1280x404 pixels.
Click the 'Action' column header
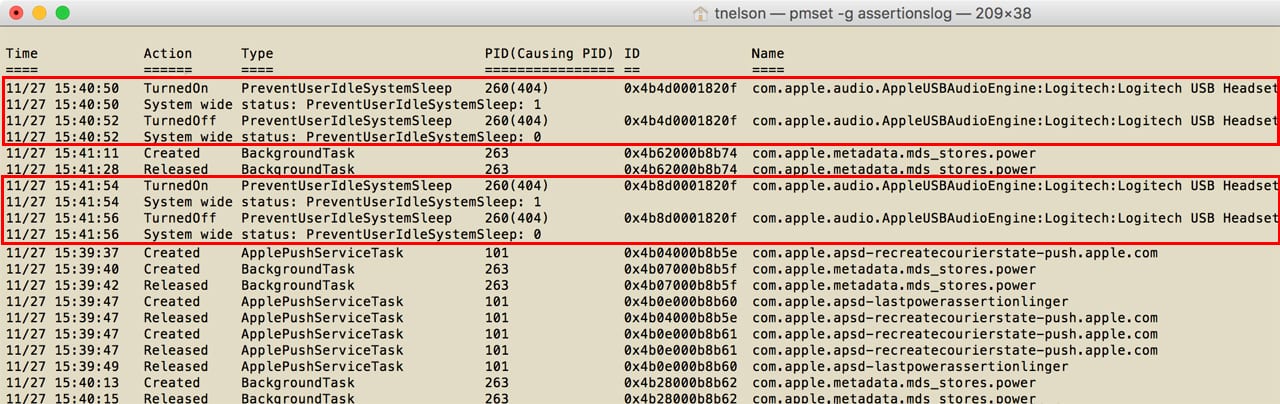167,54
